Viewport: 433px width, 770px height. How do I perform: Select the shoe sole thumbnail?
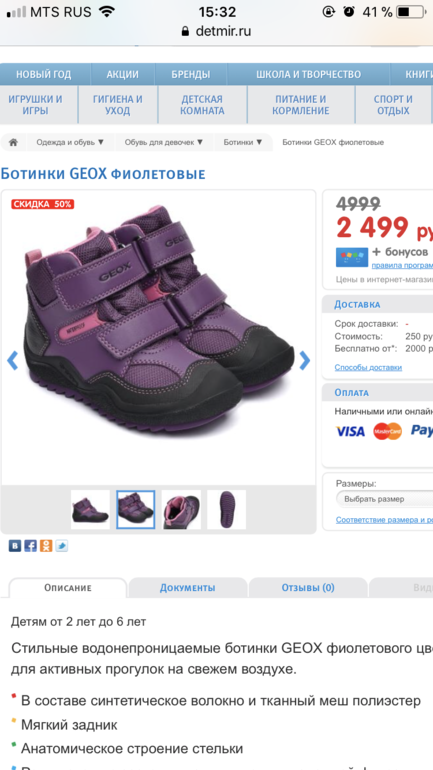click(x=226, y=509)
